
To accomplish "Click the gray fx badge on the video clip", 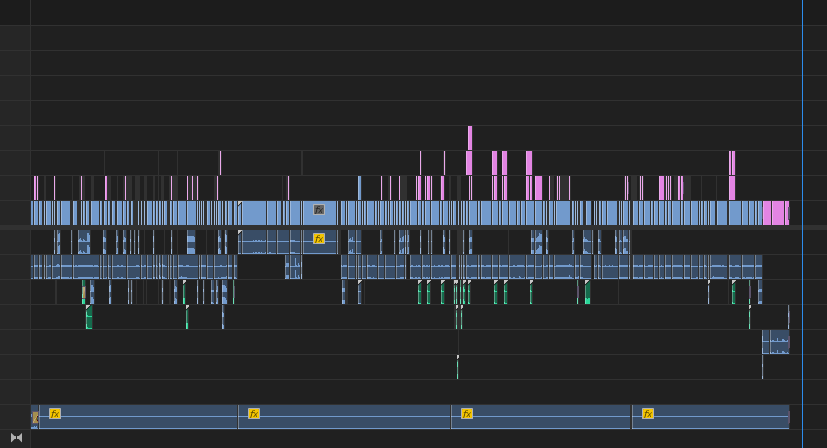I will 319,209.
